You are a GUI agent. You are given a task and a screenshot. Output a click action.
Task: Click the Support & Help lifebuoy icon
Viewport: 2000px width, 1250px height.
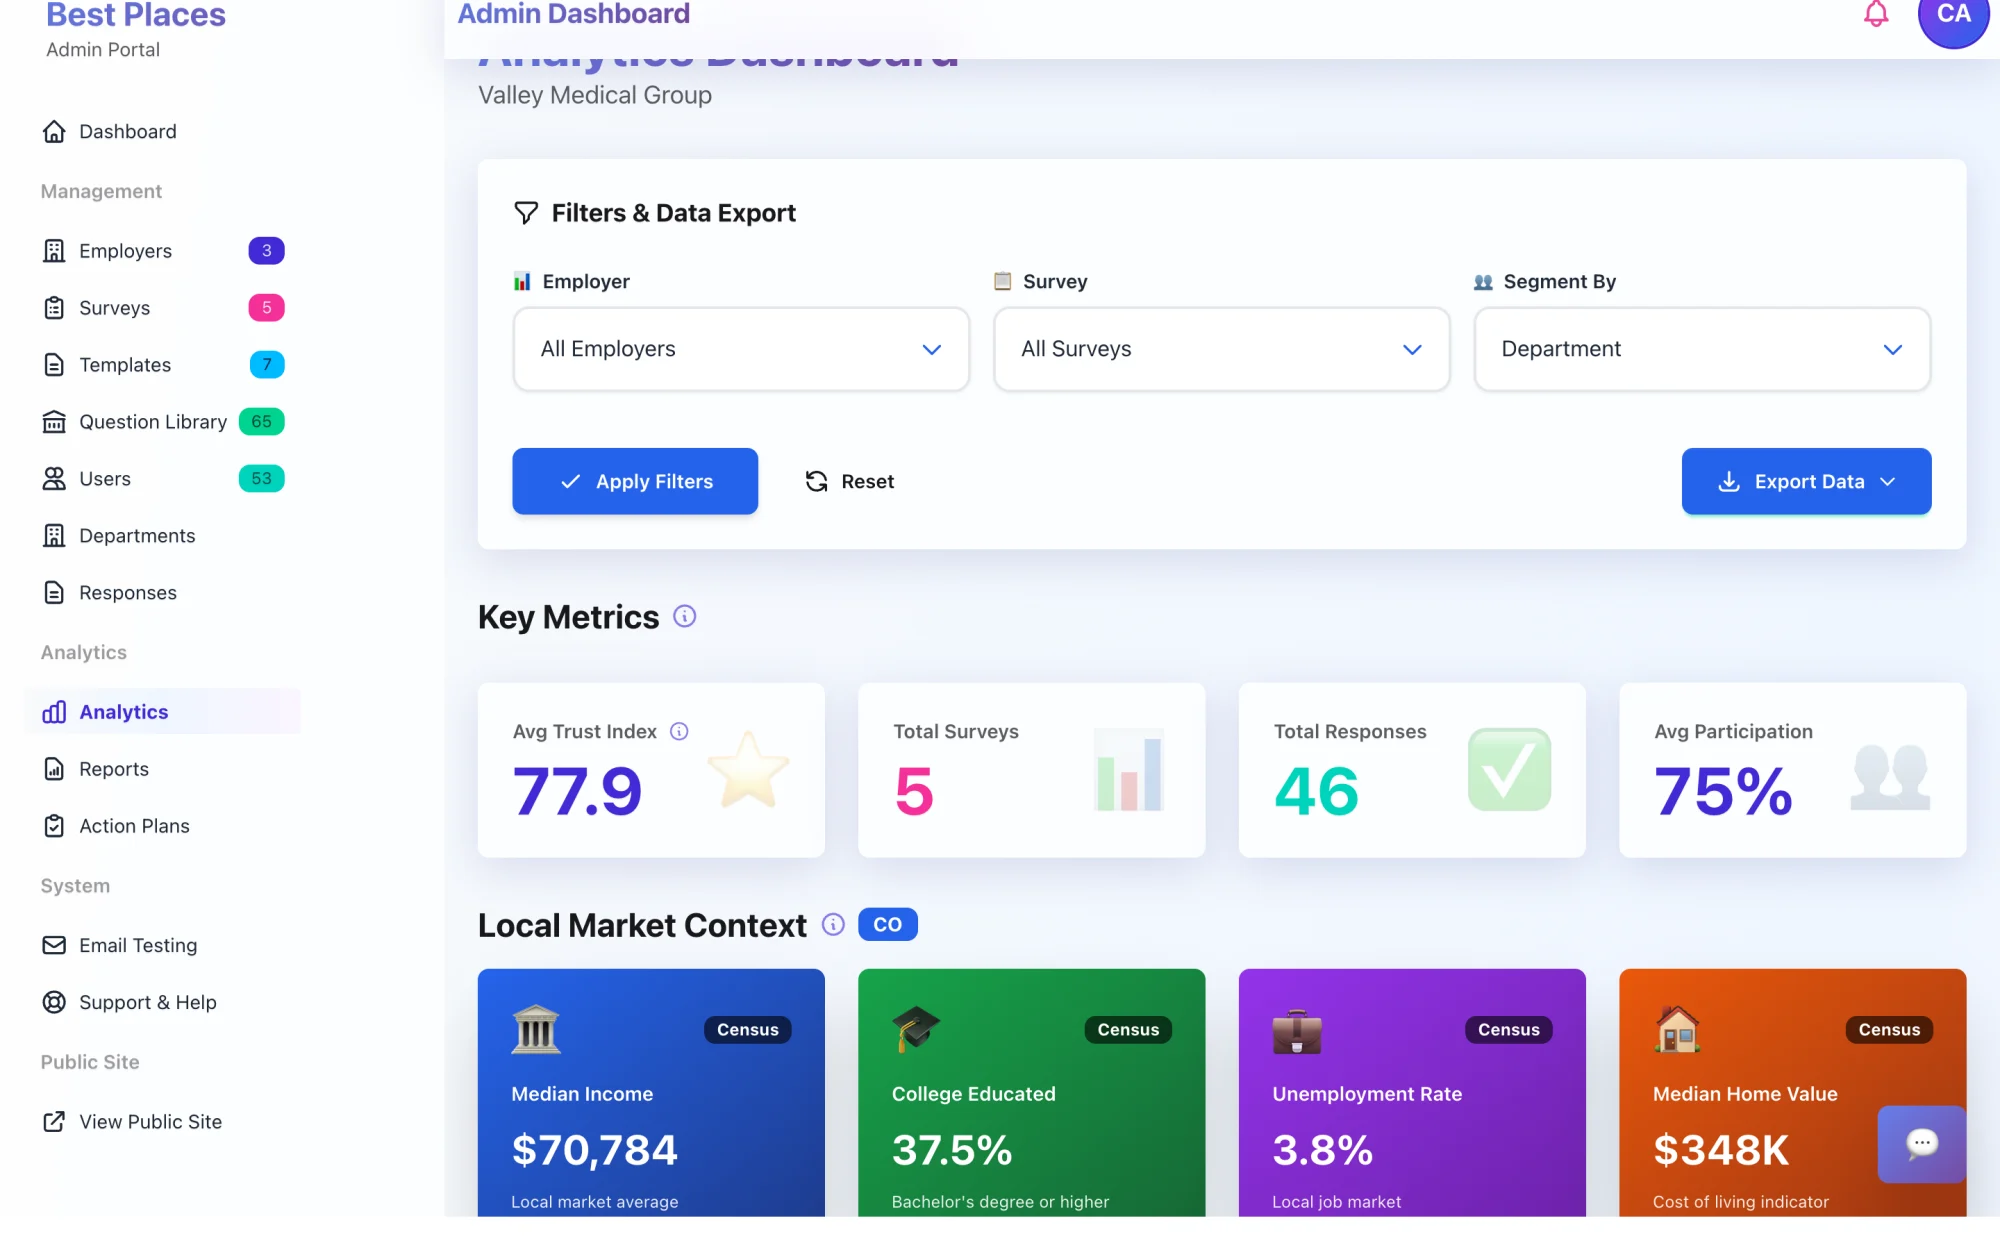(54, 1003)
